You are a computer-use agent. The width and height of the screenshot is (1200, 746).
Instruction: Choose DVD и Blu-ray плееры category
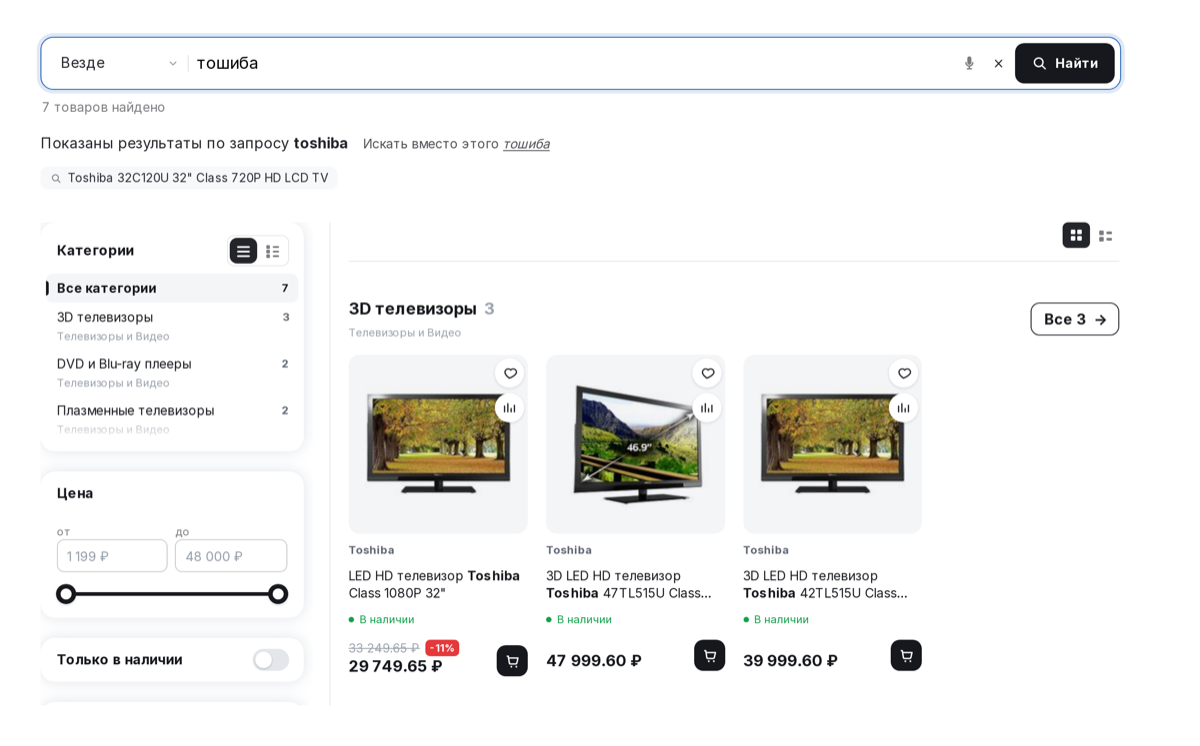tap(172, 372)
